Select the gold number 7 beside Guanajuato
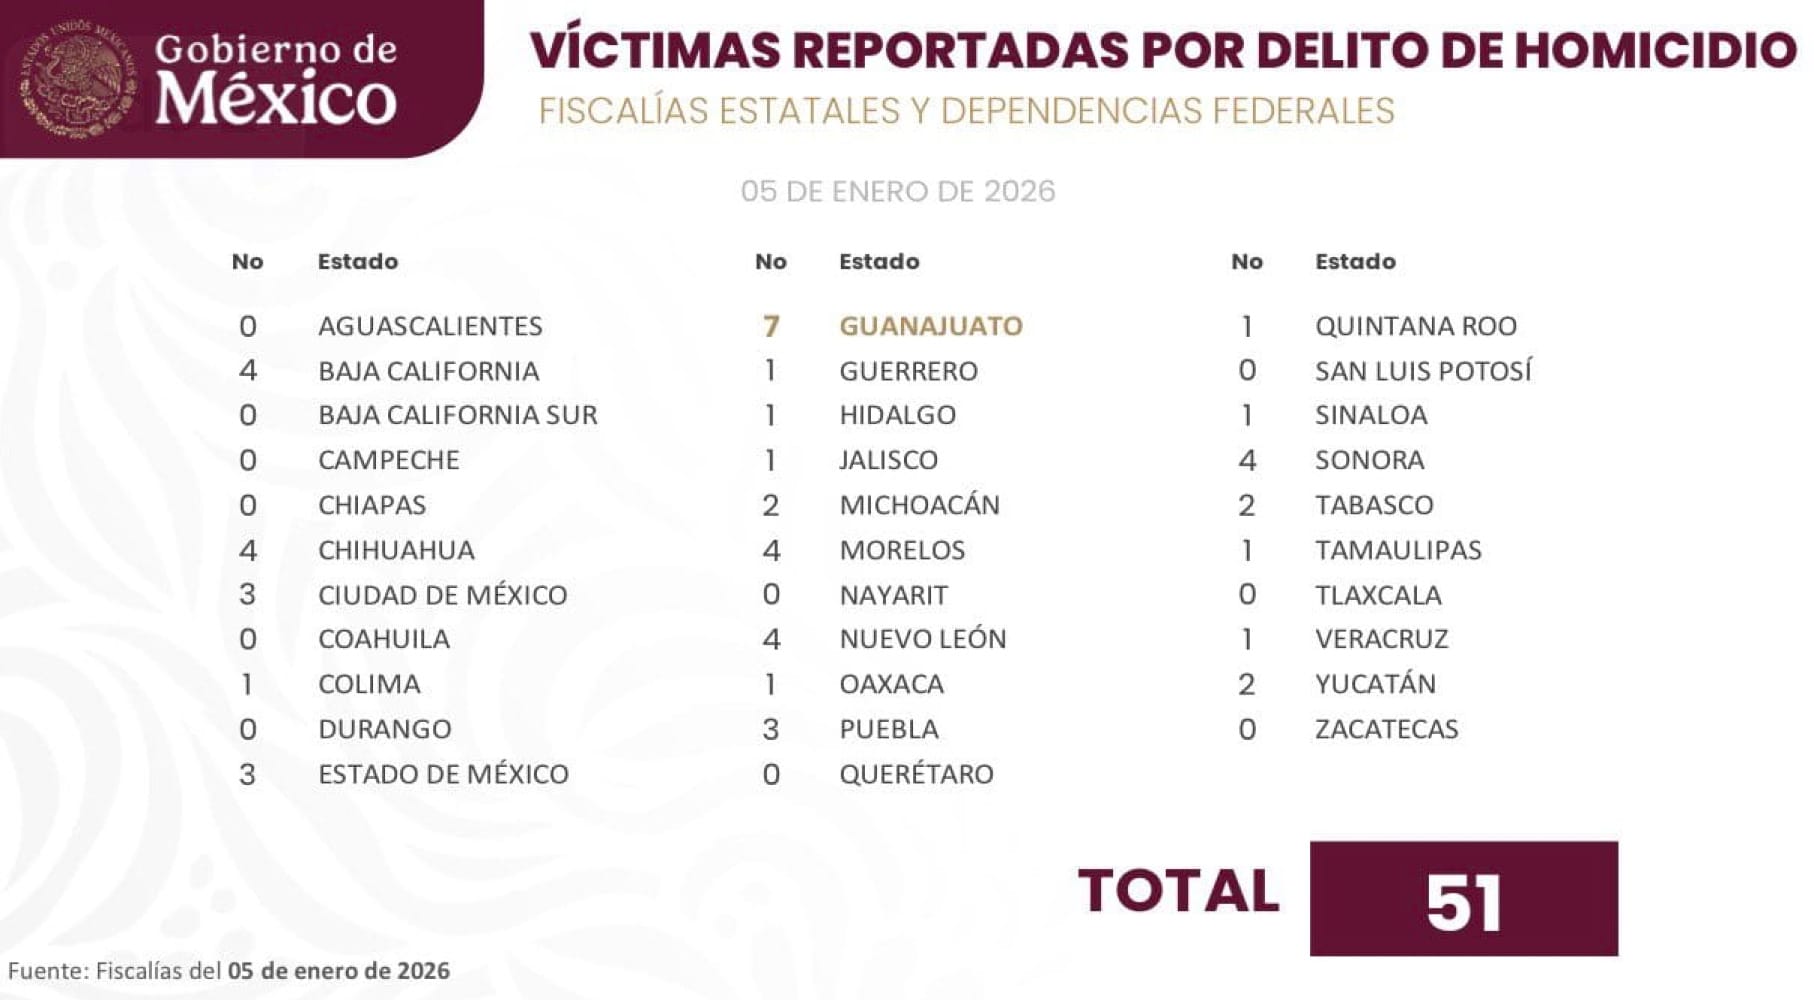Viewport: 1814px width, 1000px height. (770, 326)
